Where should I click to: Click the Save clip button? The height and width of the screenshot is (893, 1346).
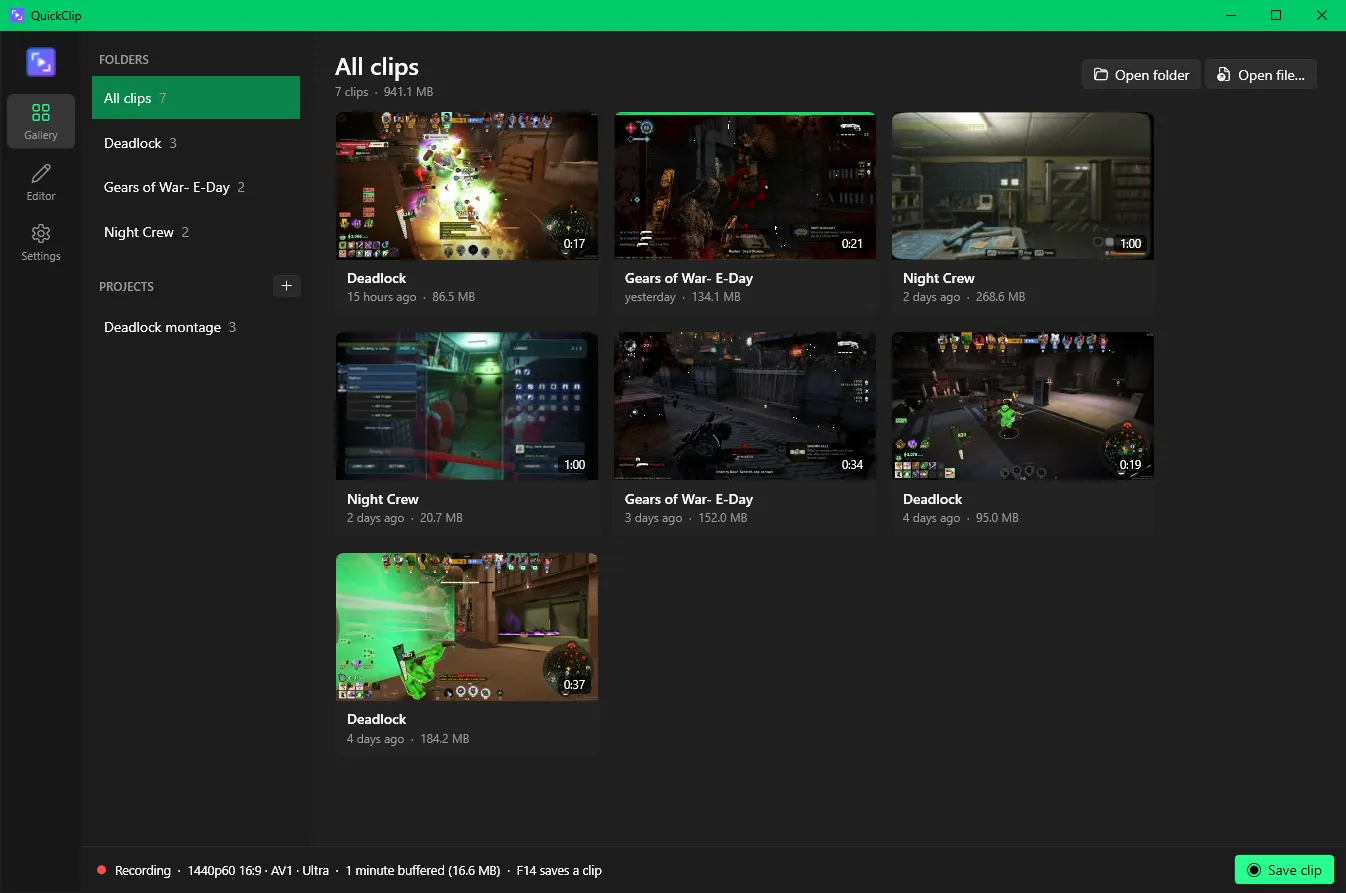[x=1284, y=870]
